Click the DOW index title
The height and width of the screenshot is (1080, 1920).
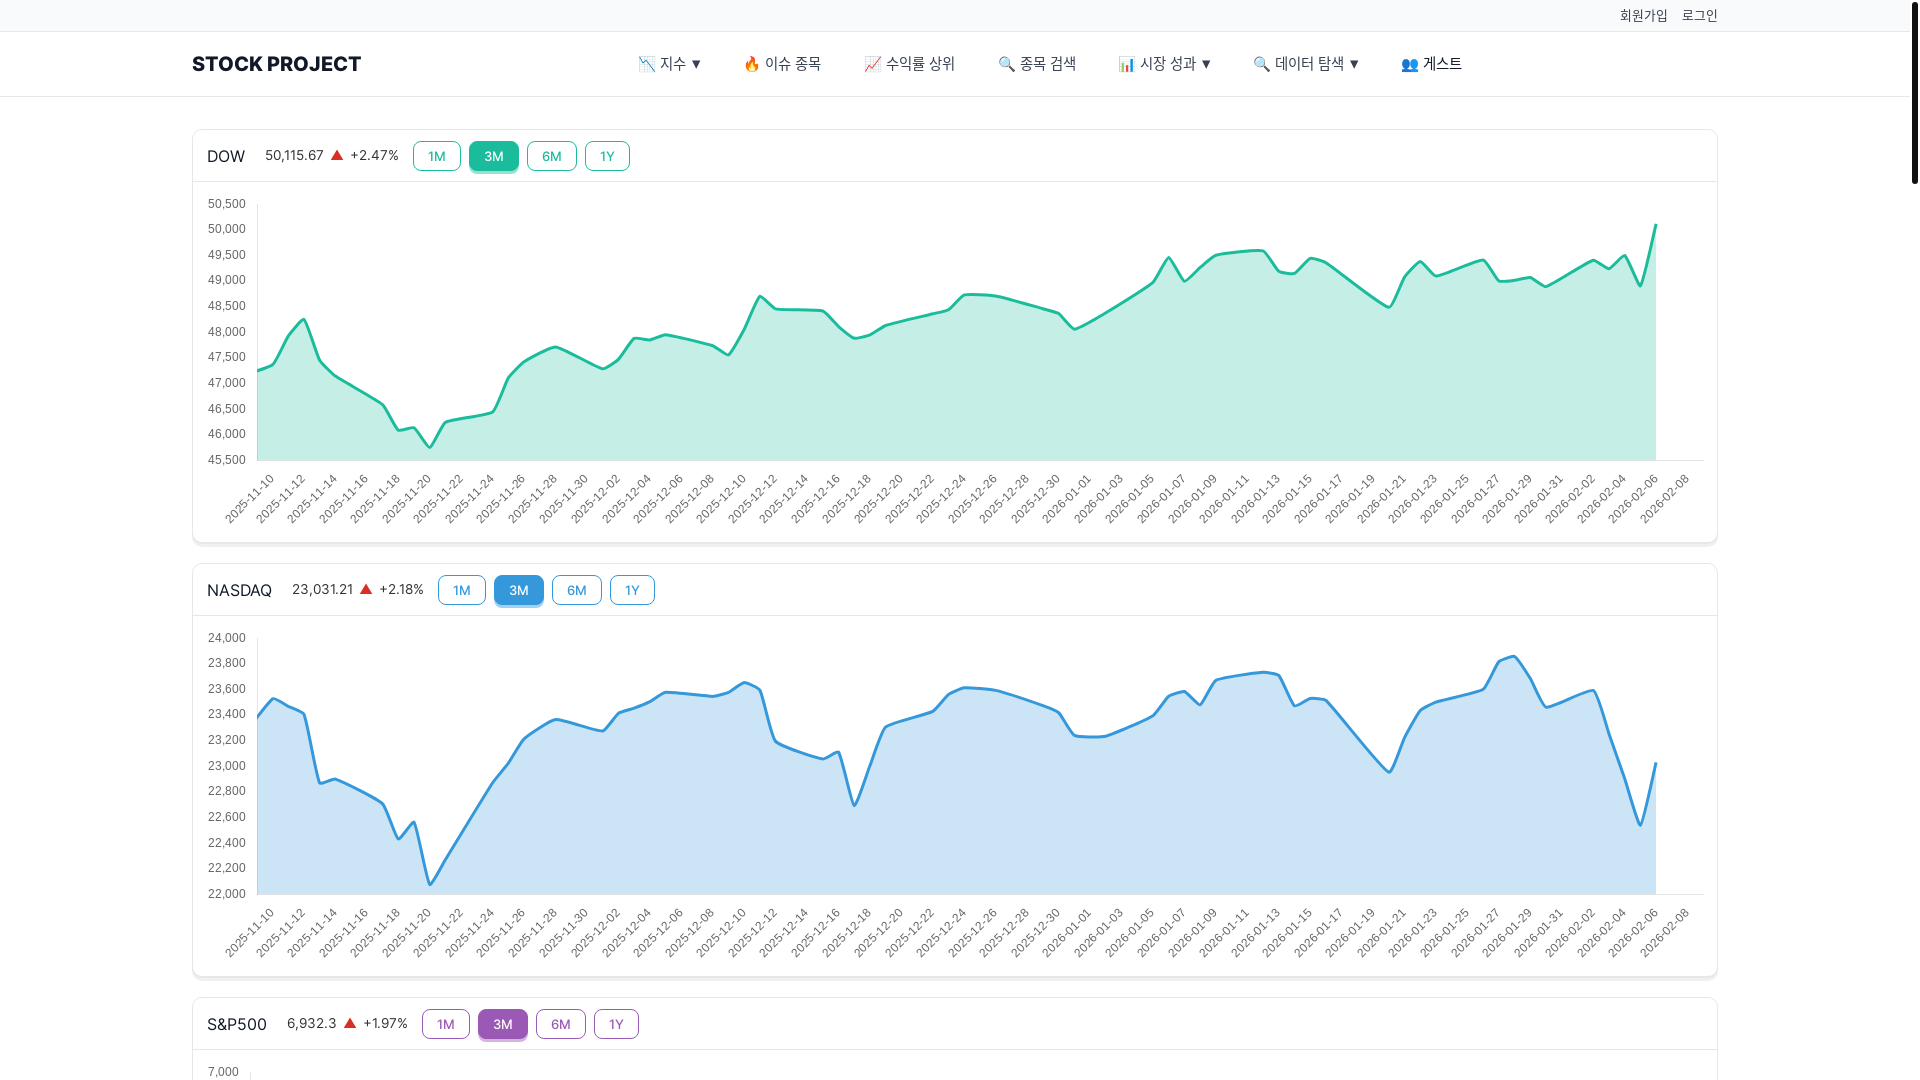coord(226,156)
